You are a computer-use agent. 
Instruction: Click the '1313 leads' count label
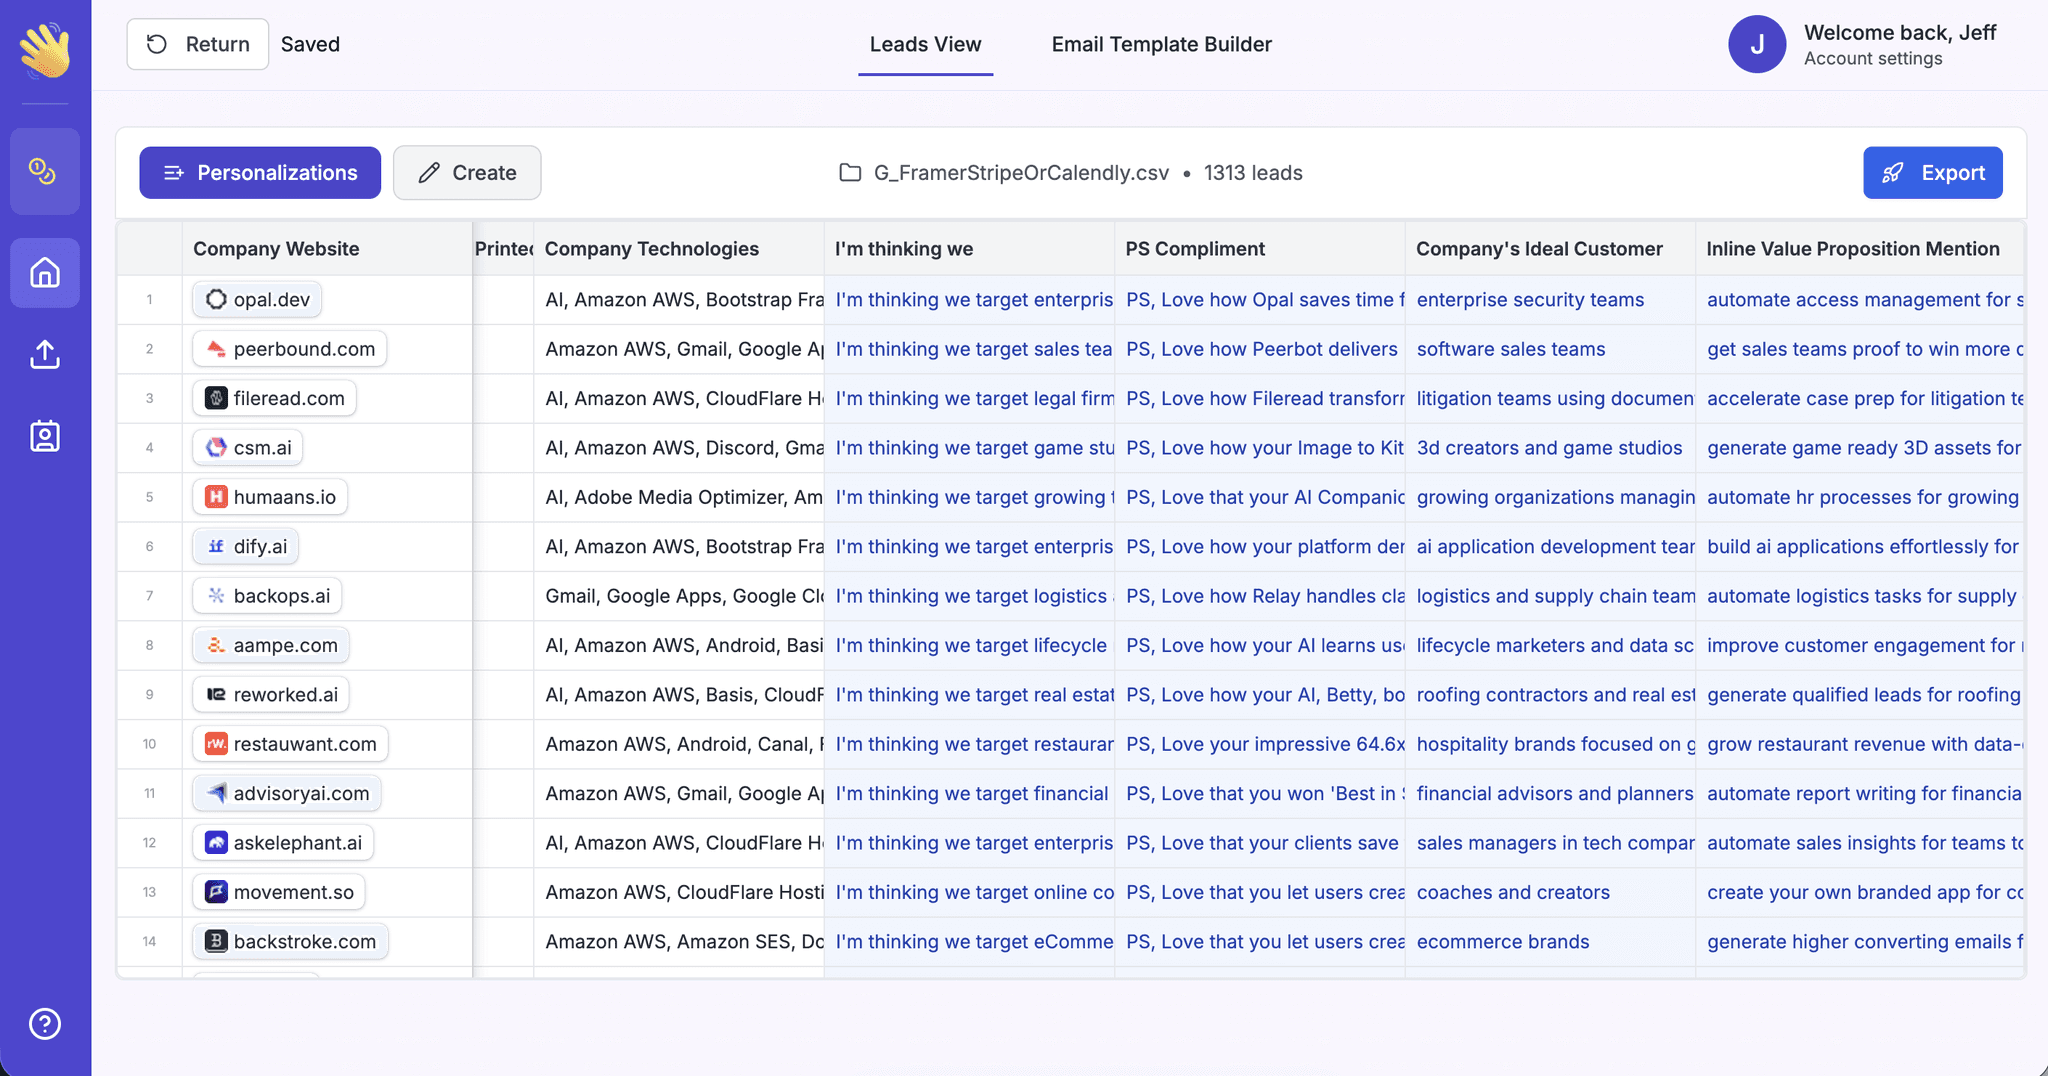[x=1253, y=173]
